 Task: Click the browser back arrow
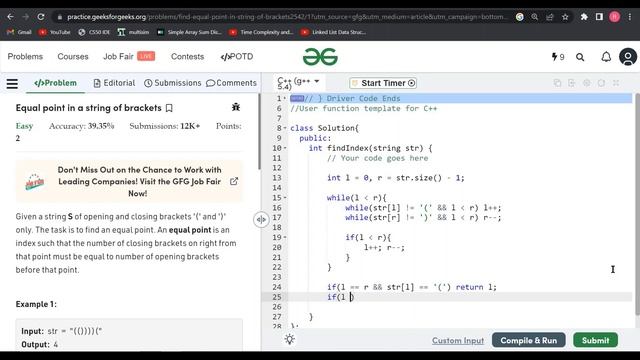tap(10, 17)
